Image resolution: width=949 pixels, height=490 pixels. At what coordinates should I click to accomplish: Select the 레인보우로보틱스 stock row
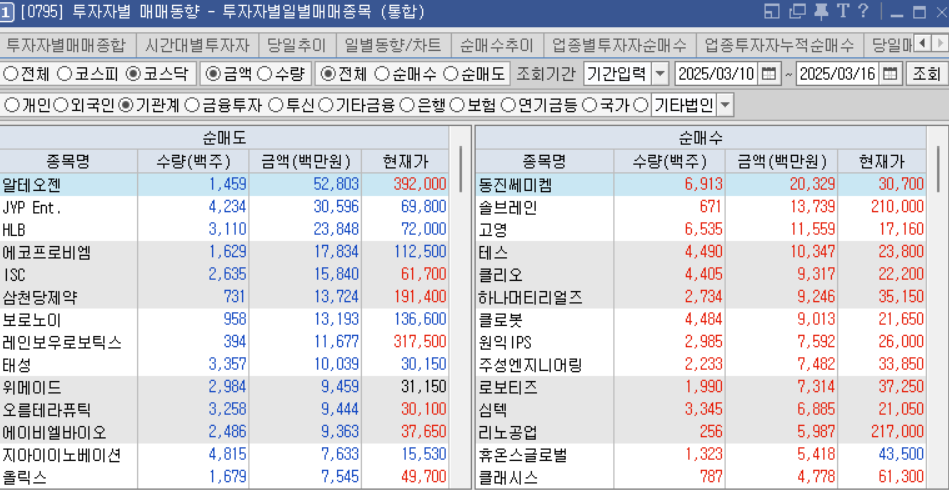pos(224,342)
